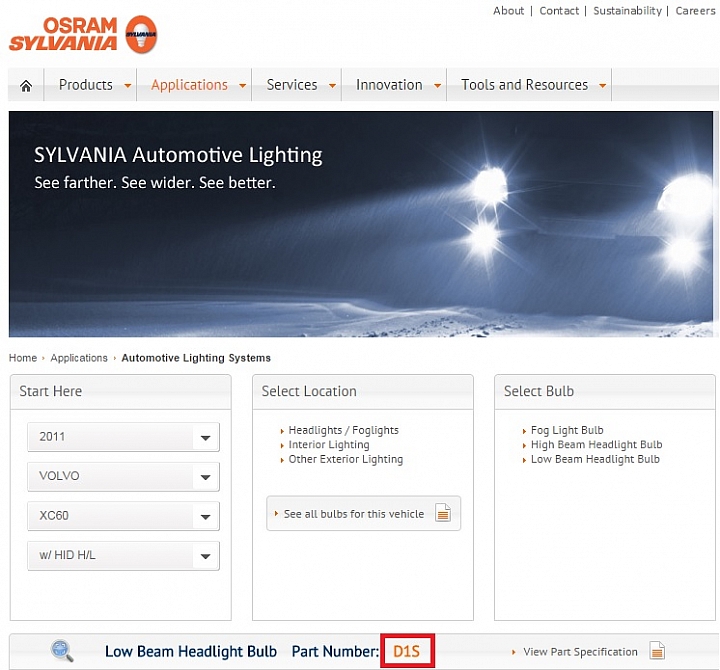Click the document icon beside See all bulbs
The image size is (720, 670).
(443, 513)
